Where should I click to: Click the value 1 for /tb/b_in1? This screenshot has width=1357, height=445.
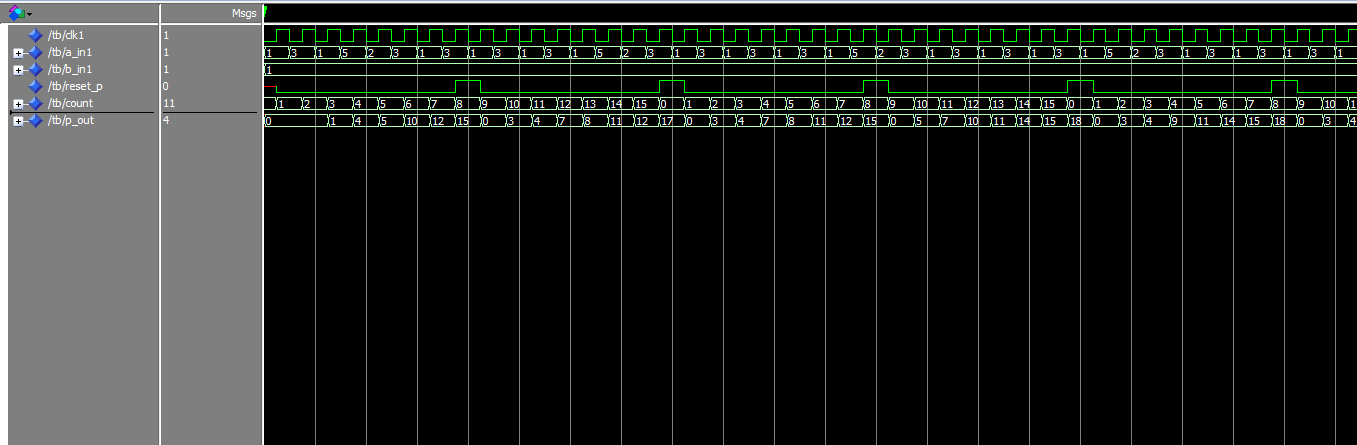166,69
